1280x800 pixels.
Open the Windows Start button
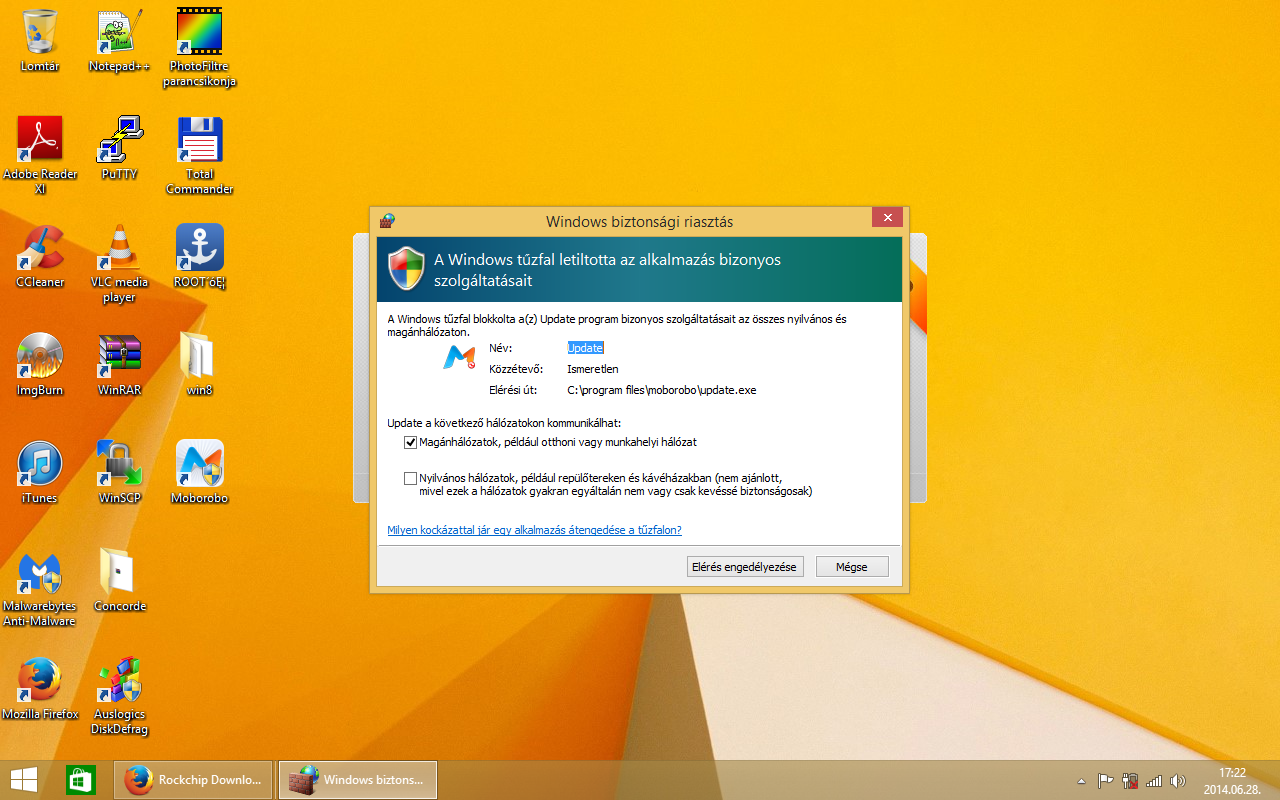[24, 780]
